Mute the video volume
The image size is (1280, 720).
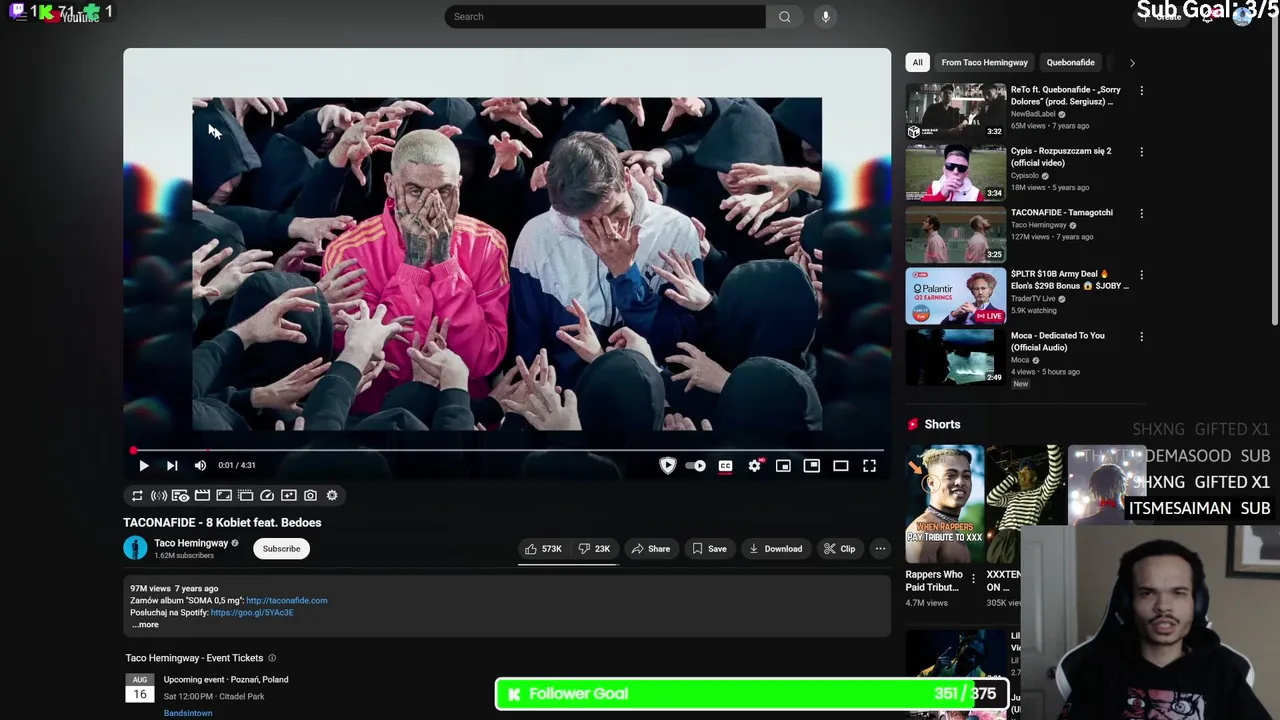tap(200, 465)
